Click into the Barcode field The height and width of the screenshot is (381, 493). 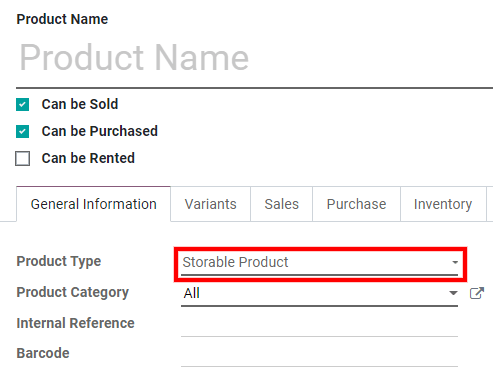319,354
